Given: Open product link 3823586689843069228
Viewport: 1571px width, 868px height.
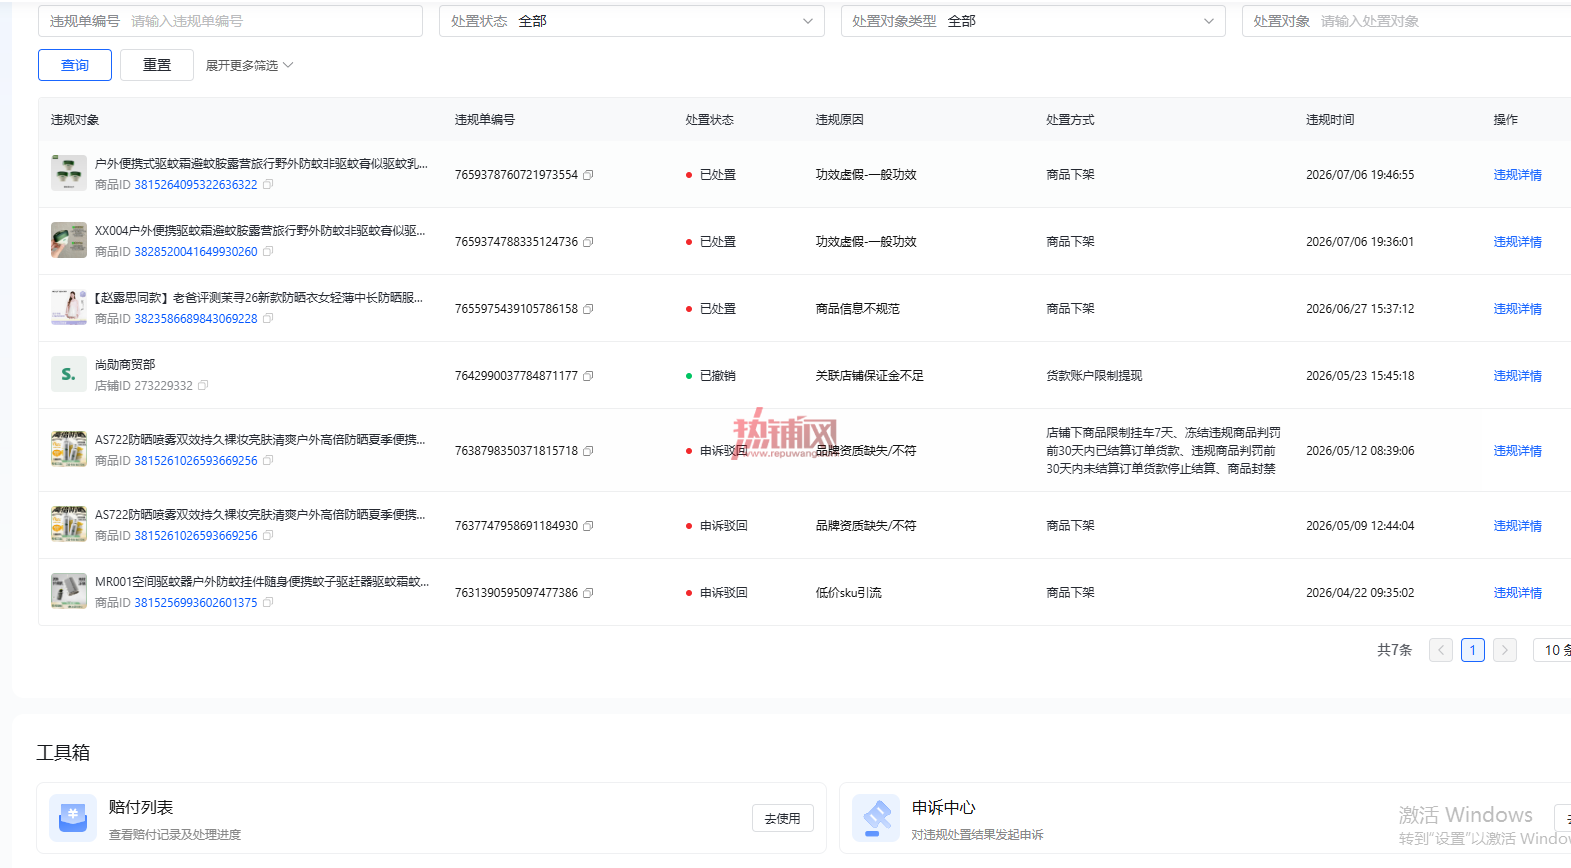Looking at the screenshot, I should pyautogui.click(x=196, y=319).
